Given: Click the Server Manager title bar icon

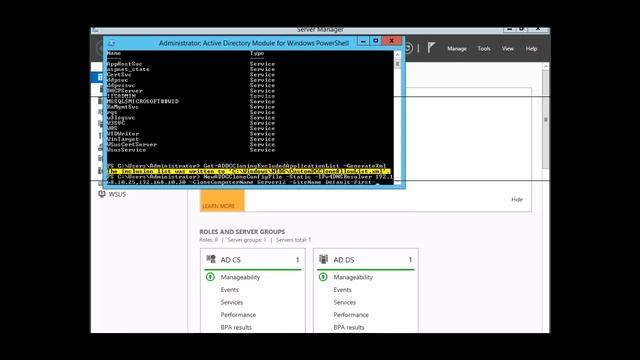Looking at the screenshot, I should [x=95, y=30].
